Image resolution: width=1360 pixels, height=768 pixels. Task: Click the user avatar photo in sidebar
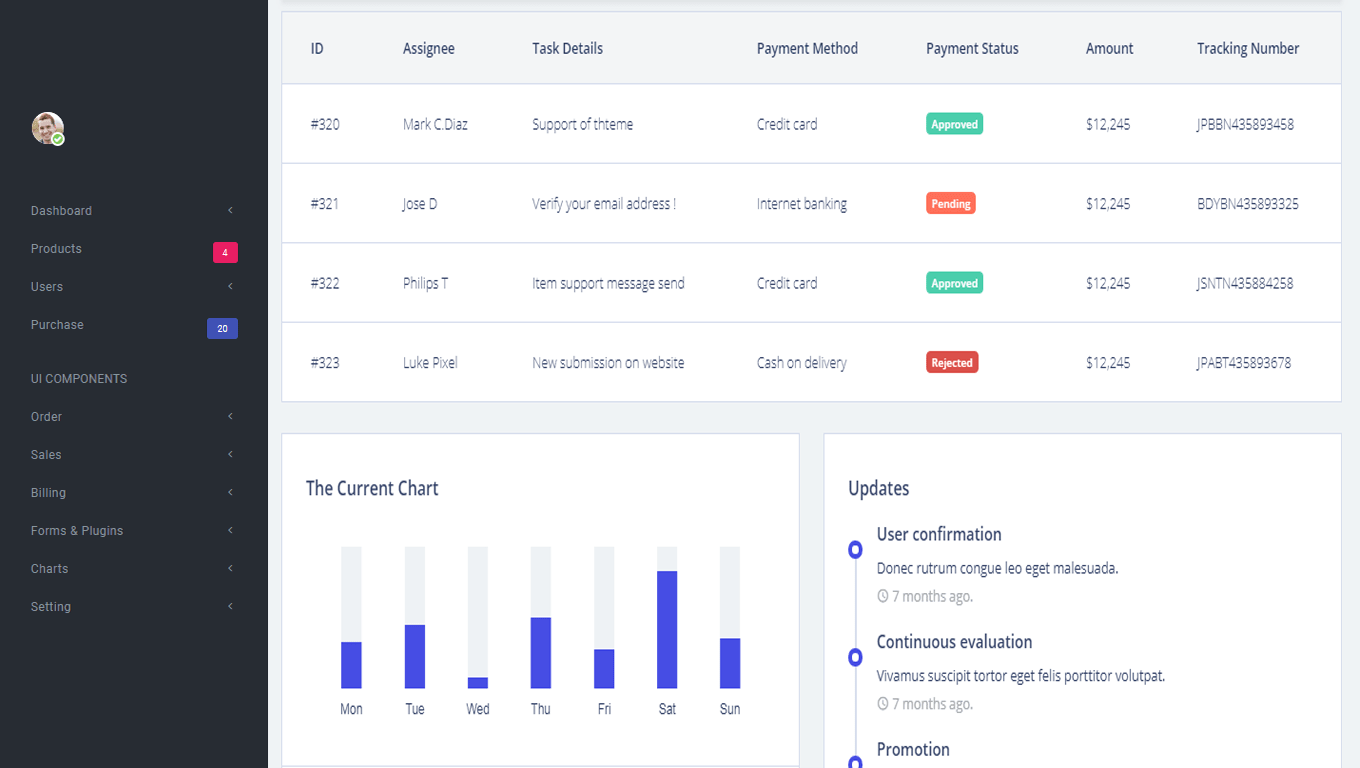coord(47,128)
